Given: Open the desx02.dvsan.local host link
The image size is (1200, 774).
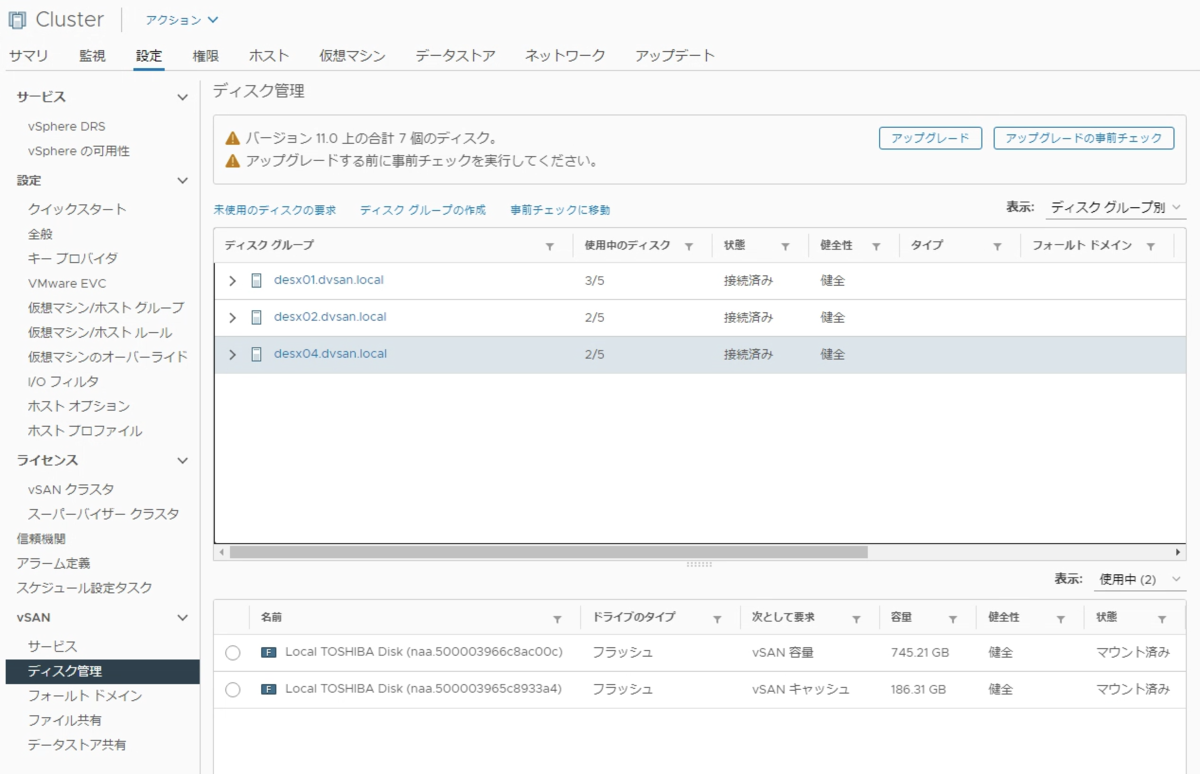Looking at the screenshot, I should point(330,317).
